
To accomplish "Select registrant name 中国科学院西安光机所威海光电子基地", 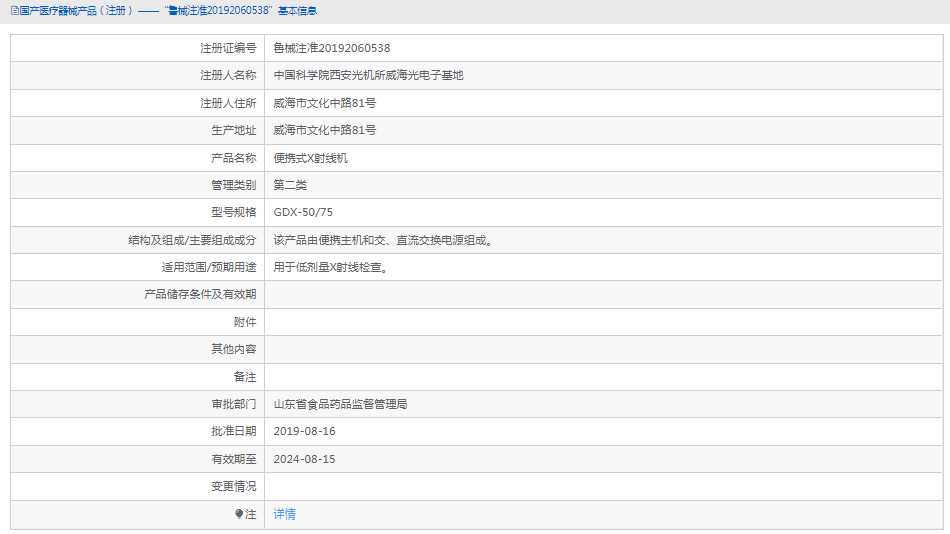I will pyautogui.click(x=368, y=75).
